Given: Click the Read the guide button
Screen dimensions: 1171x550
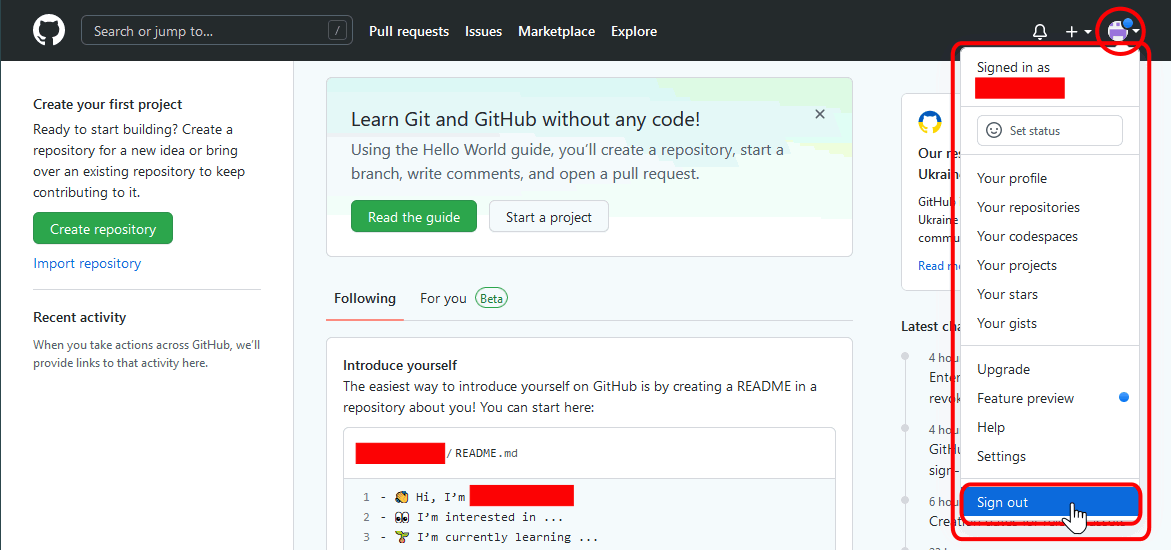Looking at the screenshot, I should (414, 217).
